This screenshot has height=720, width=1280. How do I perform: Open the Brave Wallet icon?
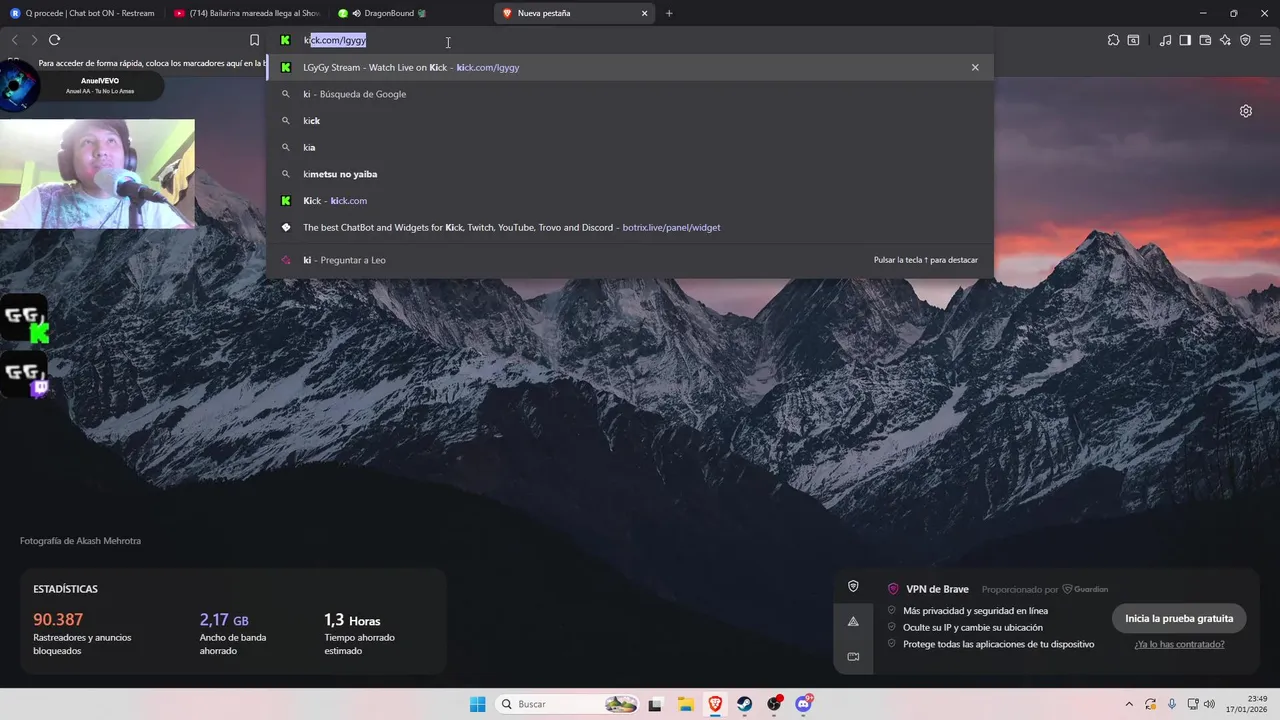tap(1205, 40)
